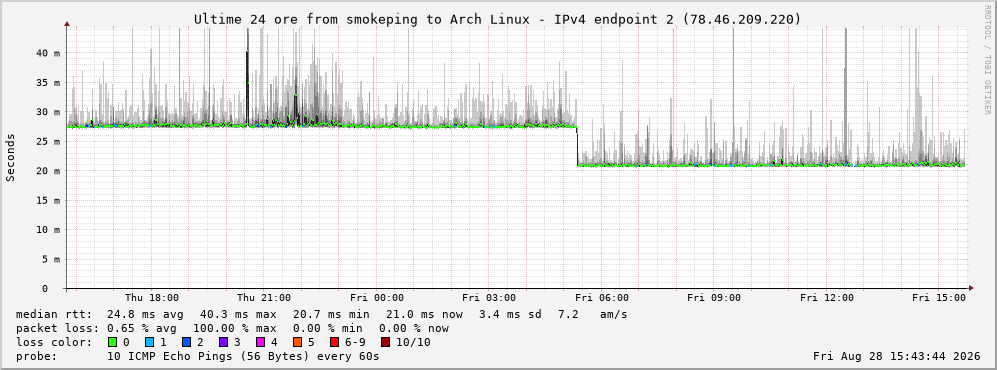Click the Fri 00:00 time axis label
The image size is (997, 370).
click(377, 298)
